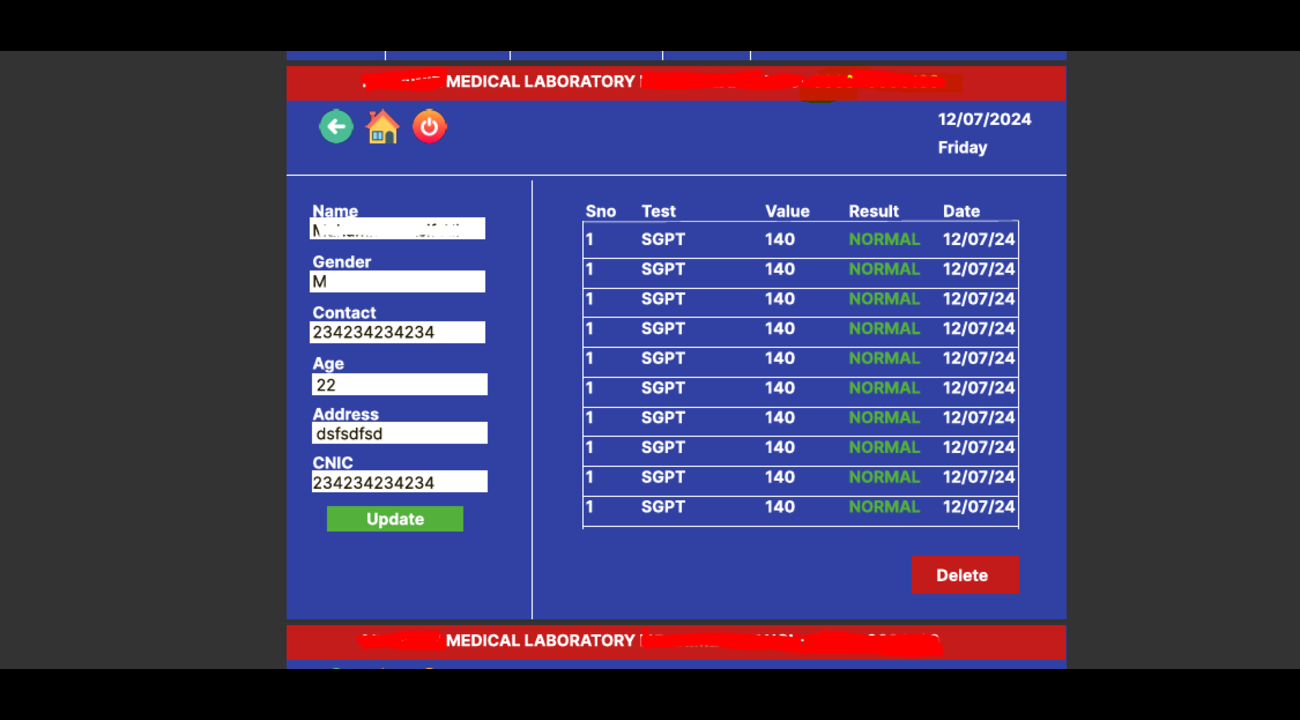This screenshot has height=720, width=1300.
Task: Select the Sno column header
Action: tap(601, 211)
